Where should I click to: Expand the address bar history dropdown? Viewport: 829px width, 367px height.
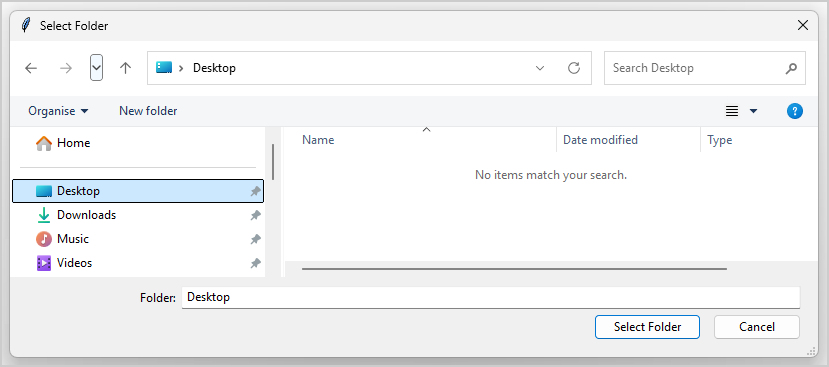(540, 68)
